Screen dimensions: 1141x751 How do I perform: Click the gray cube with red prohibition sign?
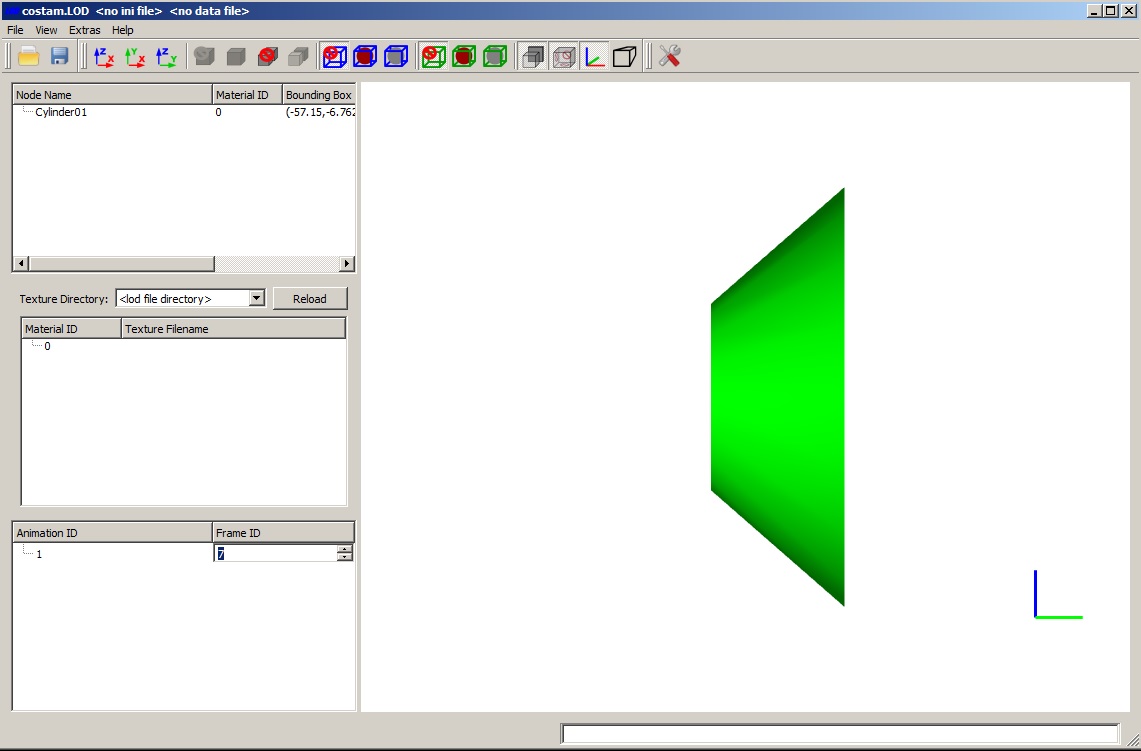(x=267, y=56)
